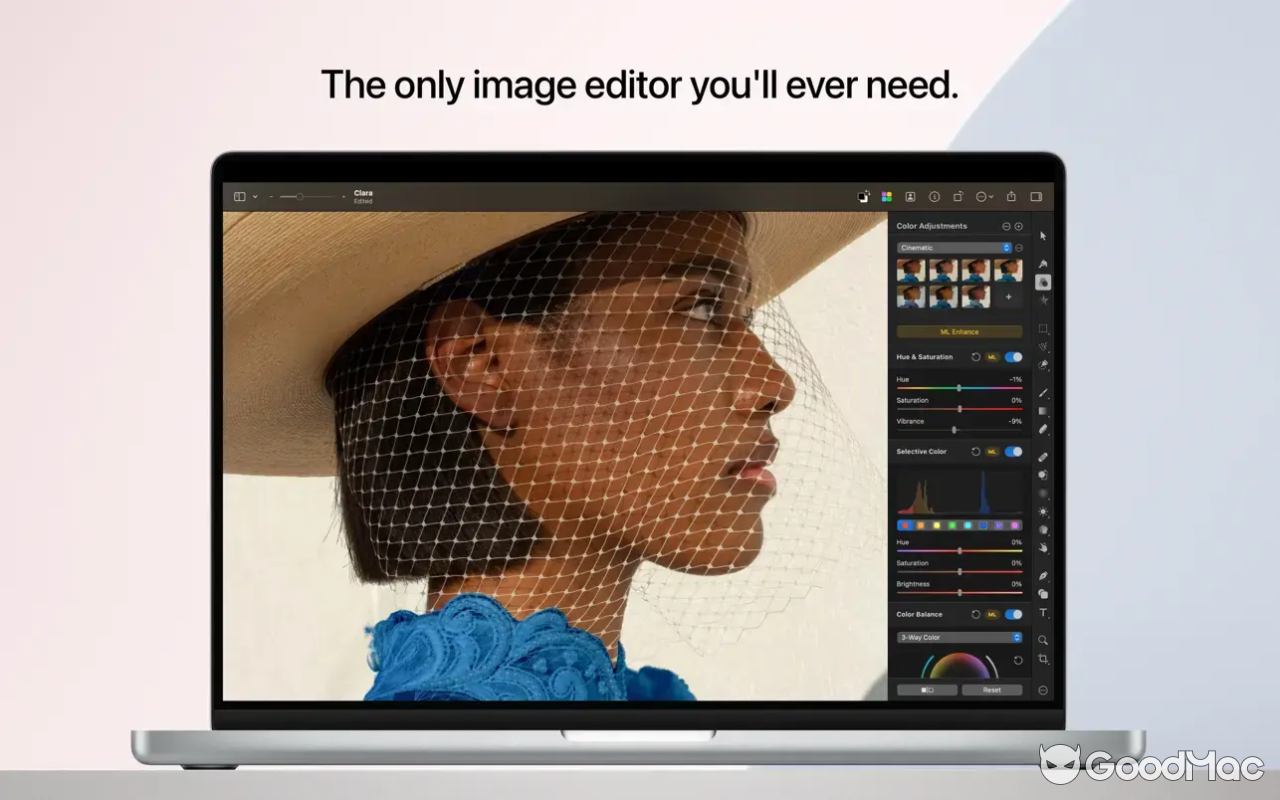This screenshot has height=800, width=1280.
Task: Open the Zoom magnifier tool
Action: (1043, 638)
